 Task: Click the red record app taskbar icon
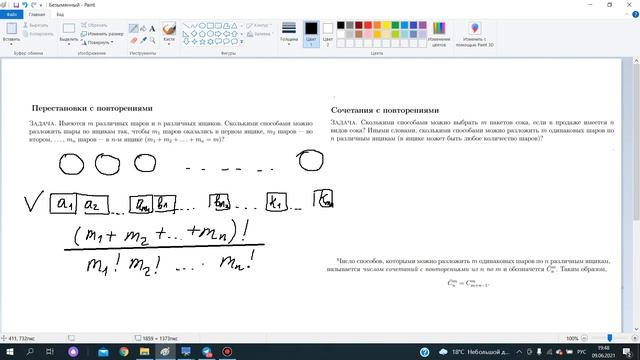point(227,351)
